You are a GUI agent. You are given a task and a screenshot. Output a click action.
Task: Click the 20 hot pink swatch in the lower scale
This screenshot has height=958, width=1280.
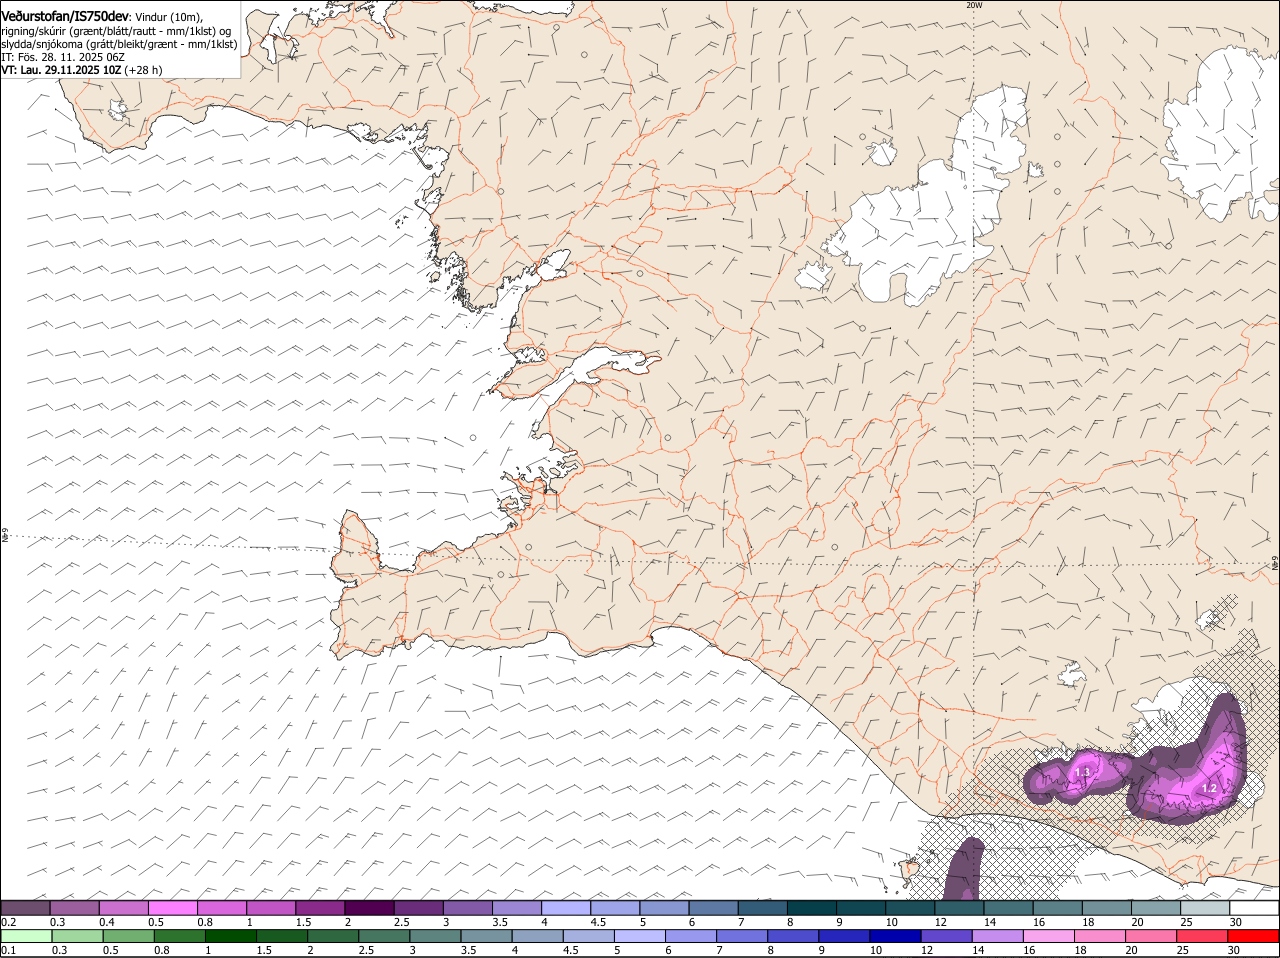1151,936
